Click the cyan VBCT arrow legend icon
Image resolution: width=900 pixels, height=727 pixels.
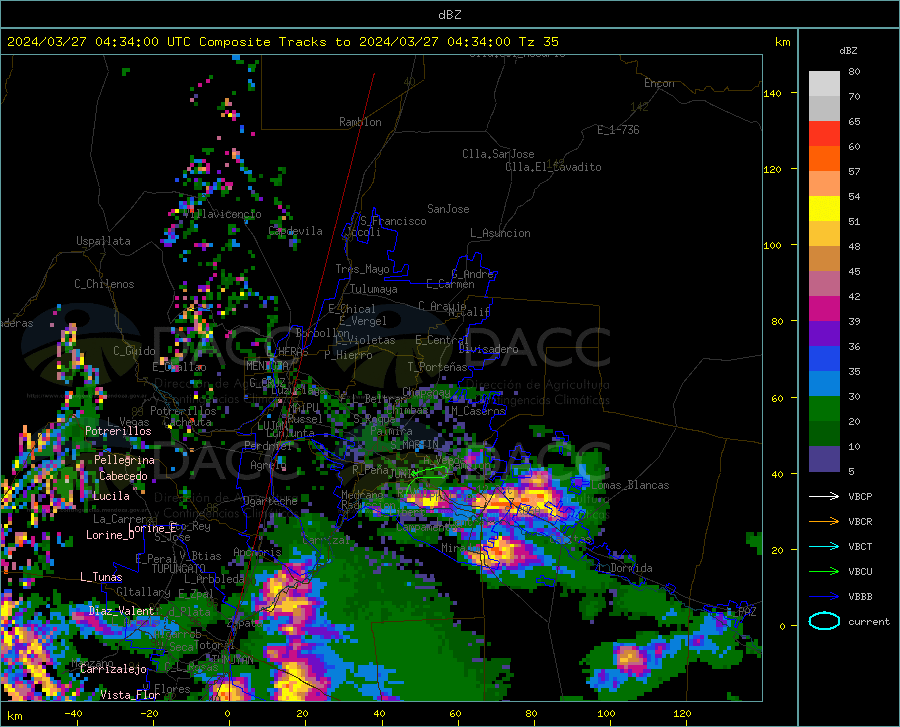[824, 546]
